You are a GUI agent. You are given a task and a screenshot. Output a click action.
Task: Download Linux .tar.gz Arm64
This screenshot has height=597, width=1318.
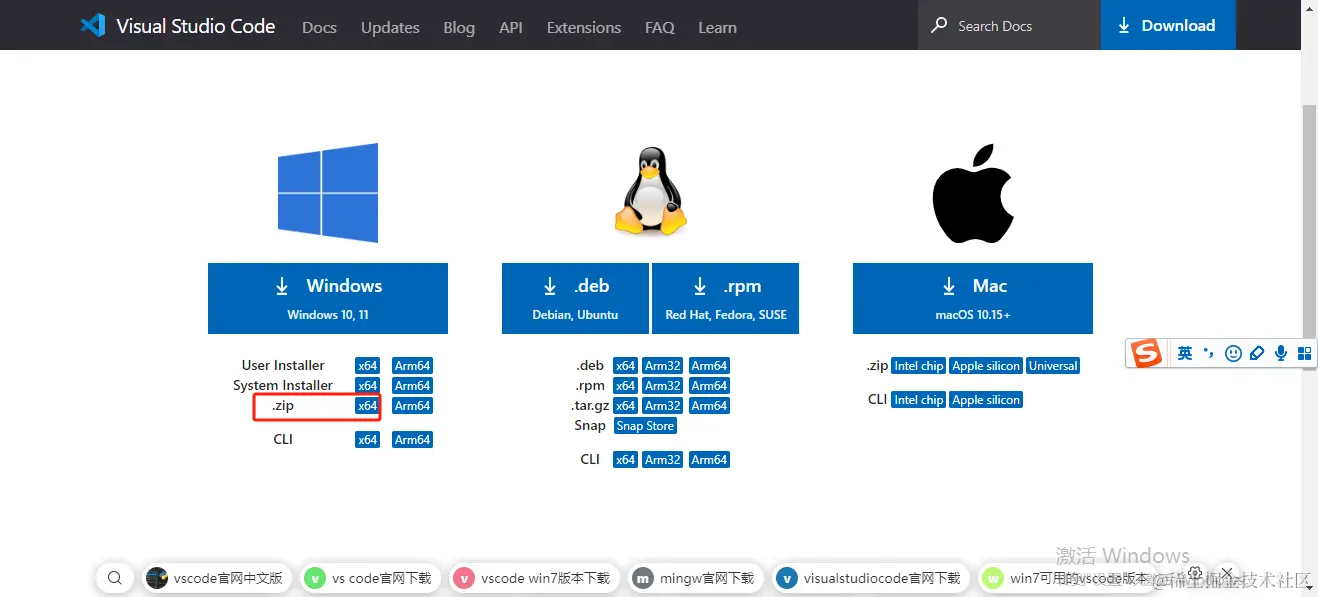click(709, 406)
